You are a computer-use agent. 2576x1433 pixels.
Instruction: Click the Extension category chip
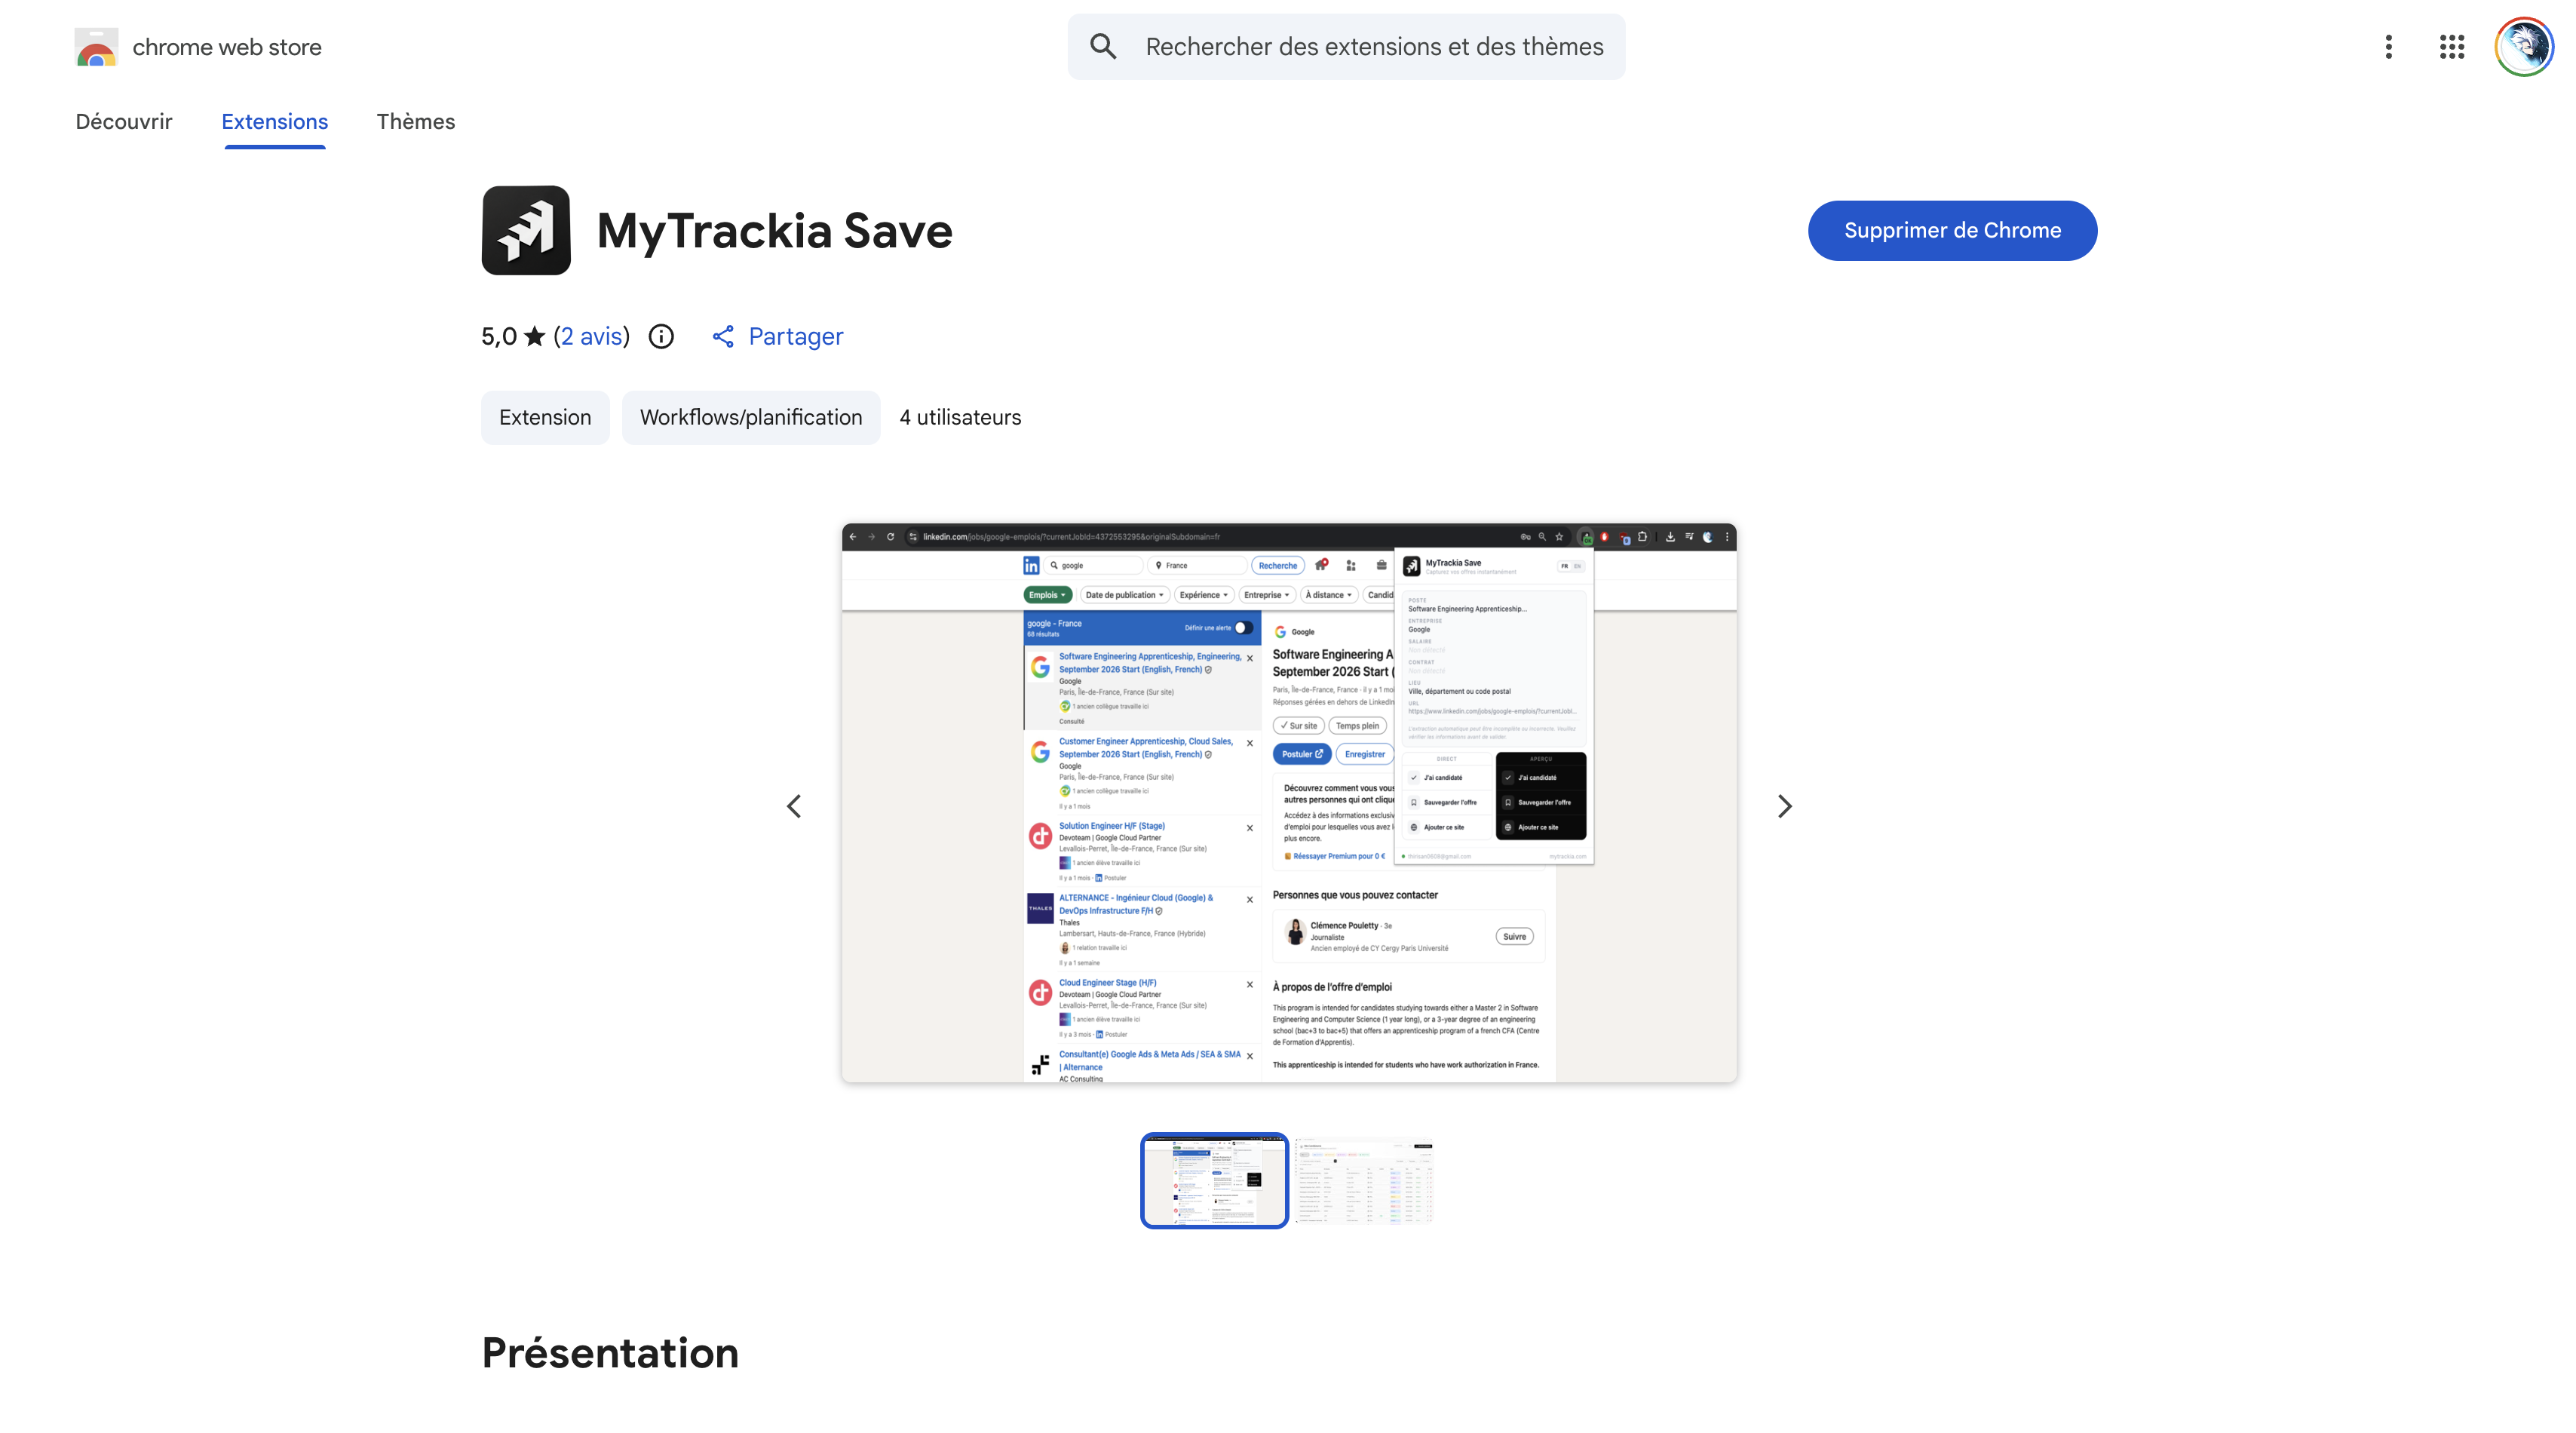pos(545,417)
